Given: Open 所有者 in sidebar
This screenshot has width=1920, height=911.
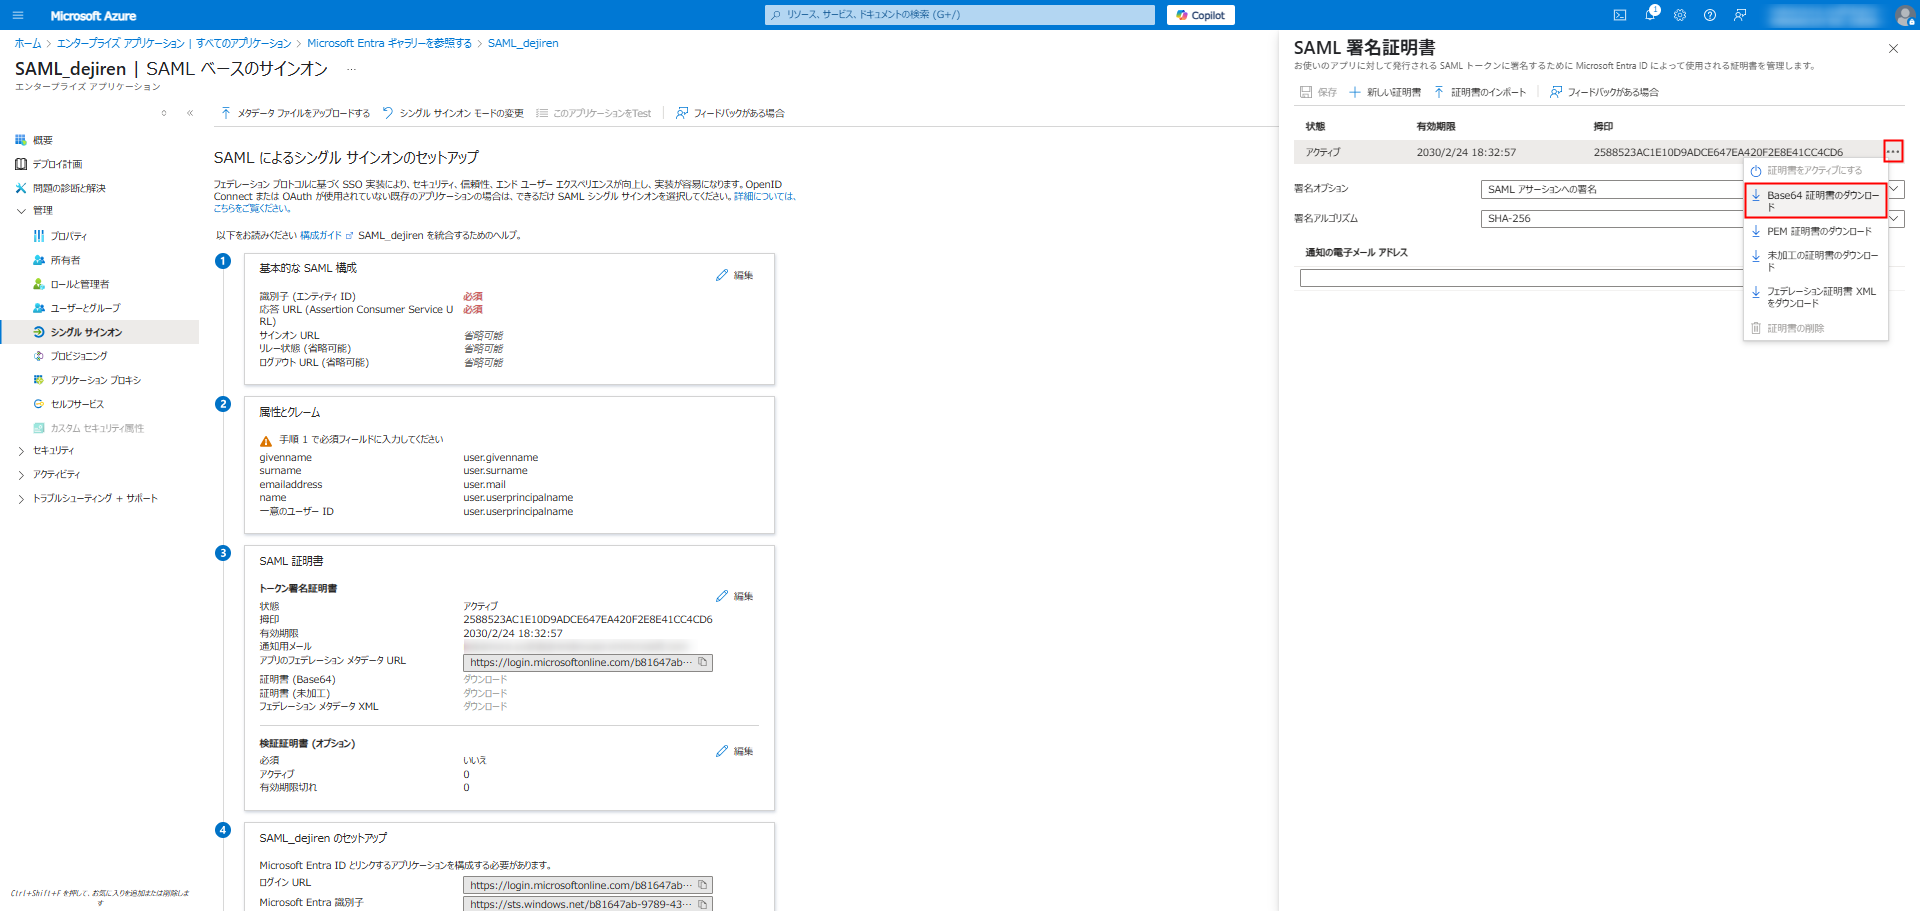Looking at the screenshot, I should point(65,260).
